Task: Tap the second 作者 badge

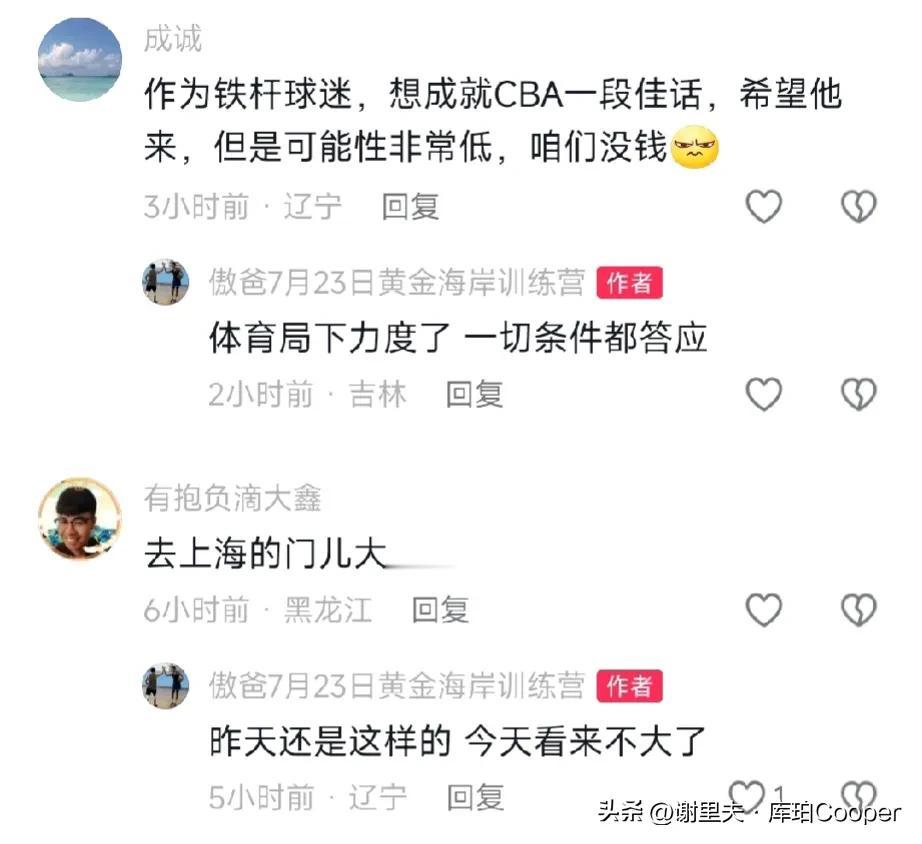Action: [x=629, y=686]
